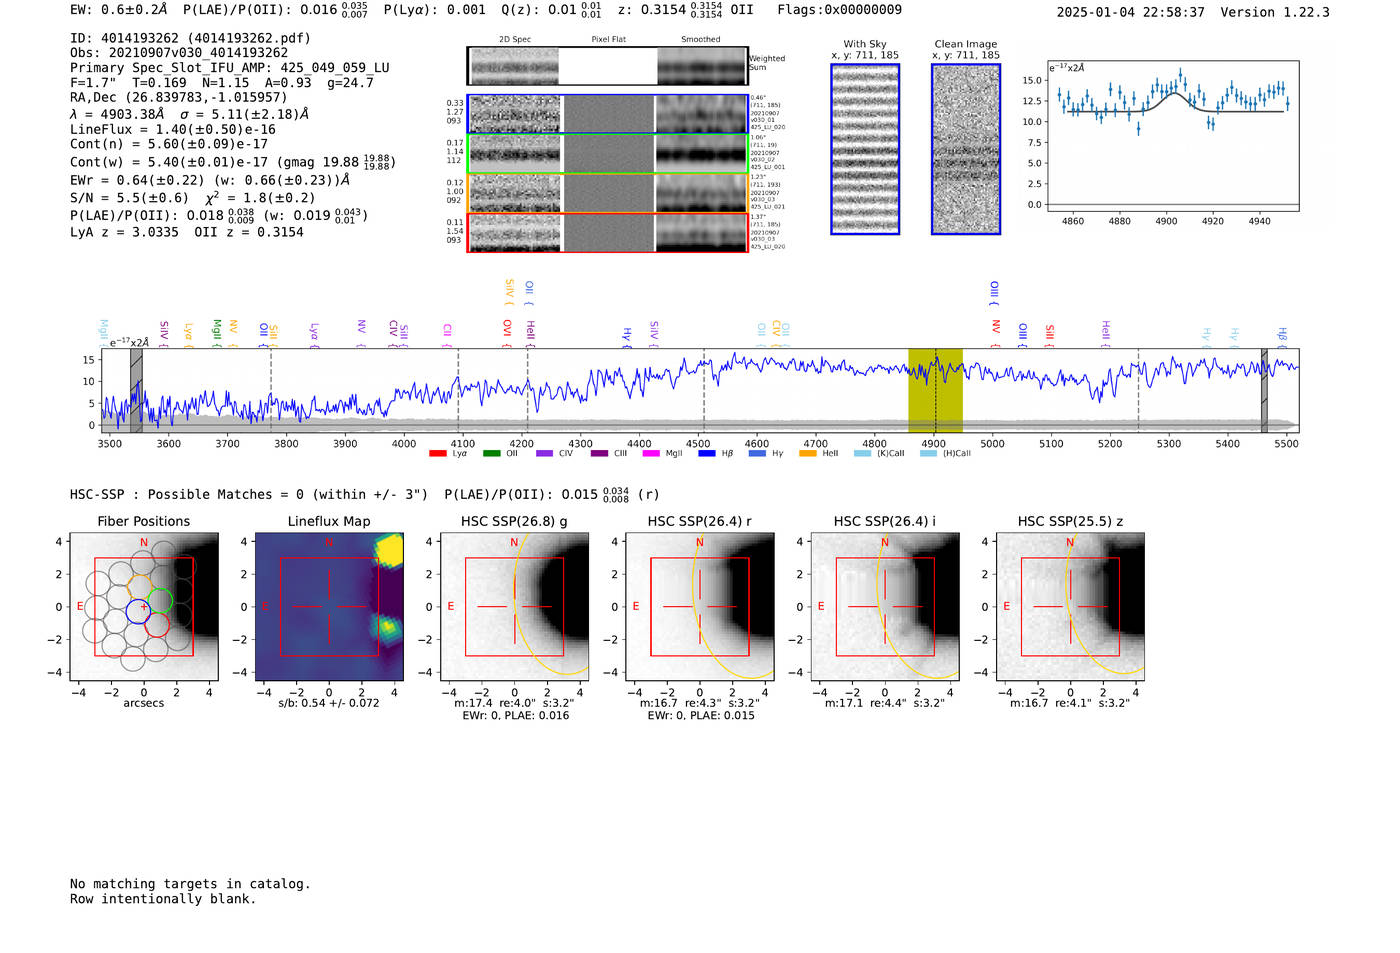Open the HSC SSP(26.8) g image
The width and height of the screenshot is (1400, 953).
[x=514, y=607]
